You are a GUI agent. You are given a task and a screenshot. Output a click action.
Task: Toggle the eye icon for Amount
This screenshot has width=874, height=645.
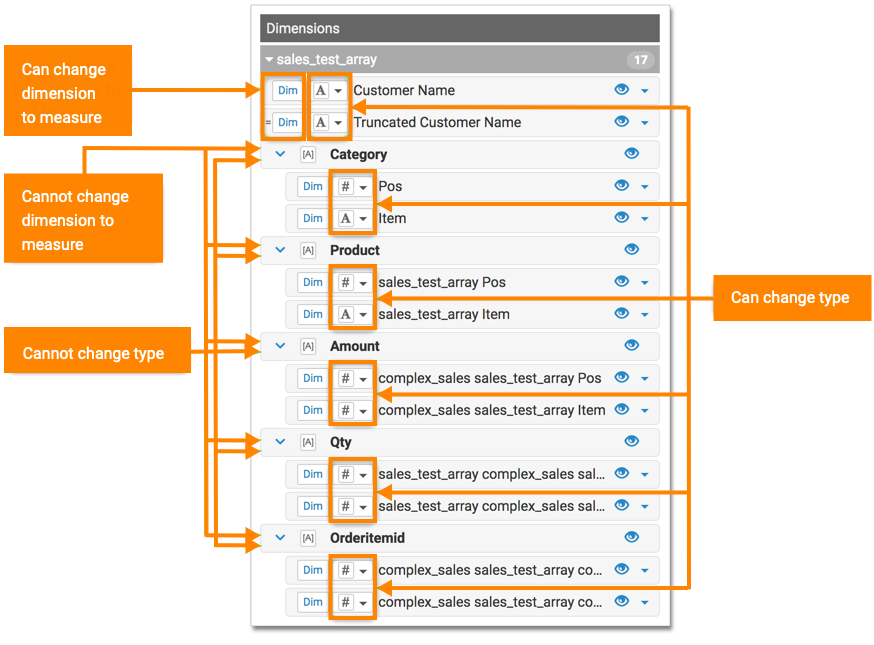tap(631, 346)
